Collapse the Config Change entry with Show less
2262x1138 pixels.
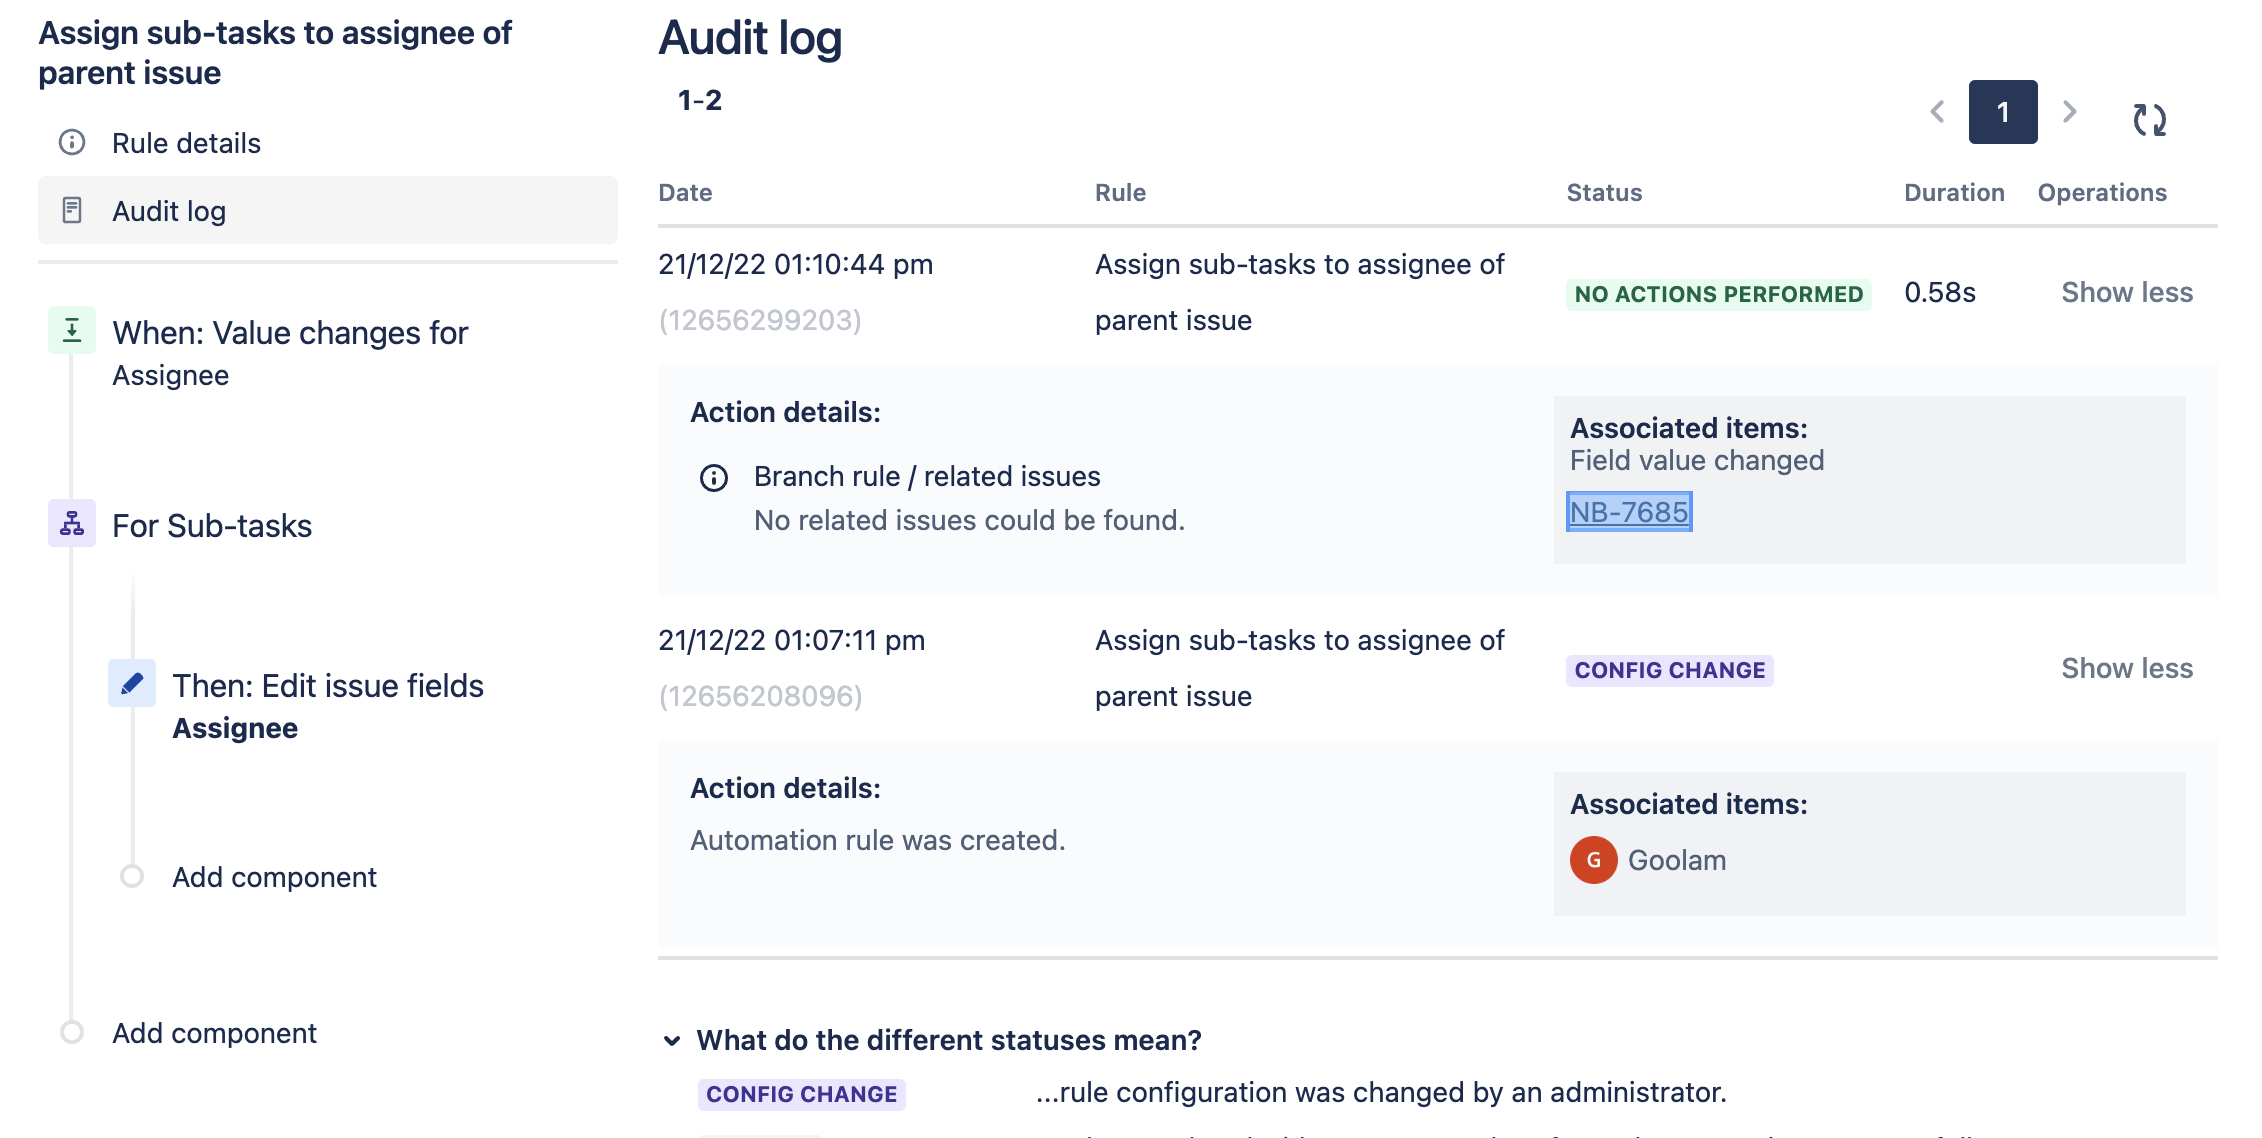coord(2126,668)
